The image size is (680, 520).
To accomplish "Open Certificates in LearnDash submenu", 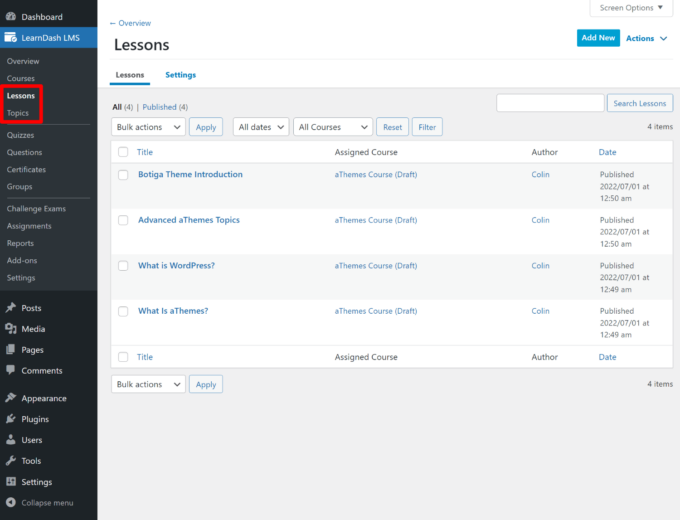I will (26, 170).
